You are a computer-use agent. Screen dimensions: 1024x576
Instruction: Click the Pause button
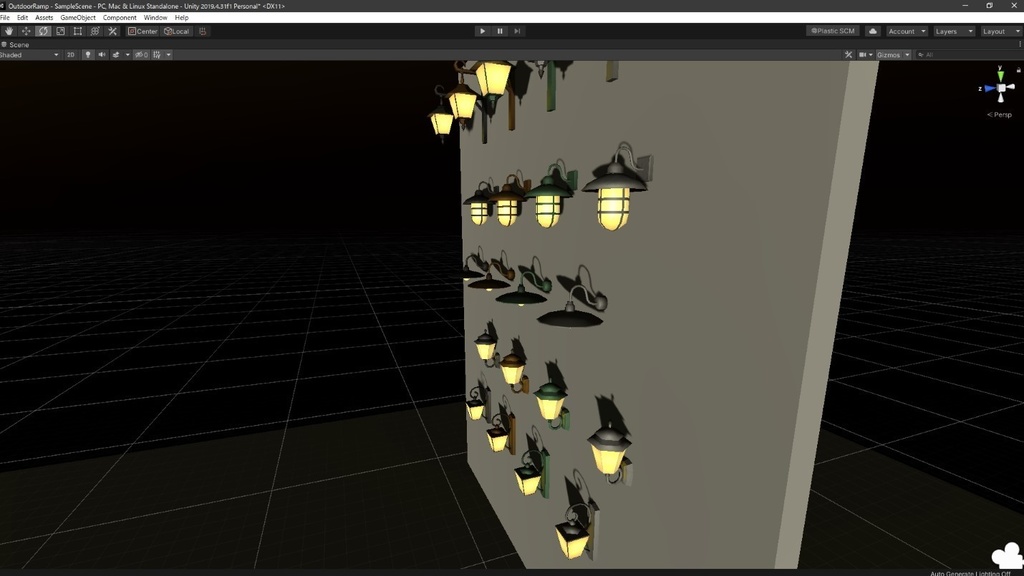(500, 31)
